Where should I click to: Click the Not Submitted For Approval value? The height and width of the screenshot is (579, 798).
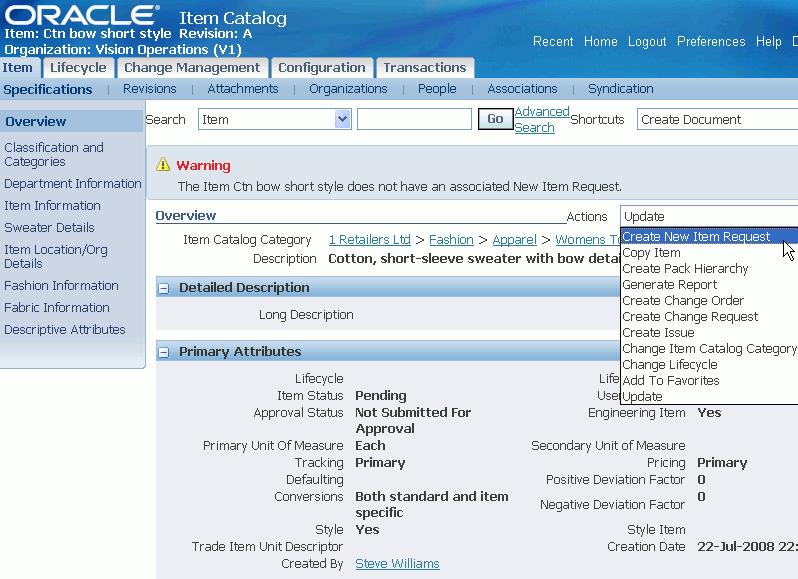(x=413, y=420)
